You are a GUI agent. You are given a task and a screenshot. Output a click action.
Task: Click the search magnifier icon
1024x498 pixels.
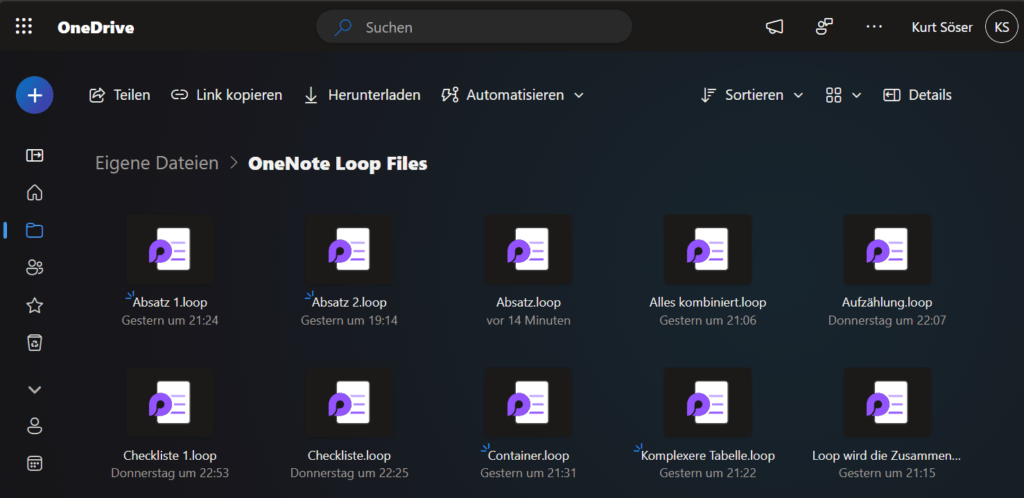[343, 27]
